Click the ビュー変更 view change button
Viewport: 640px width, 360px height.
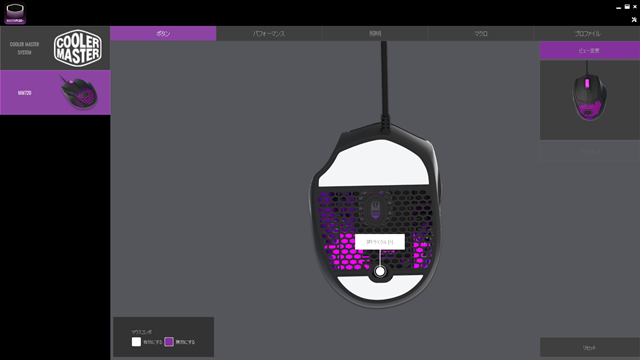[589, 51]
